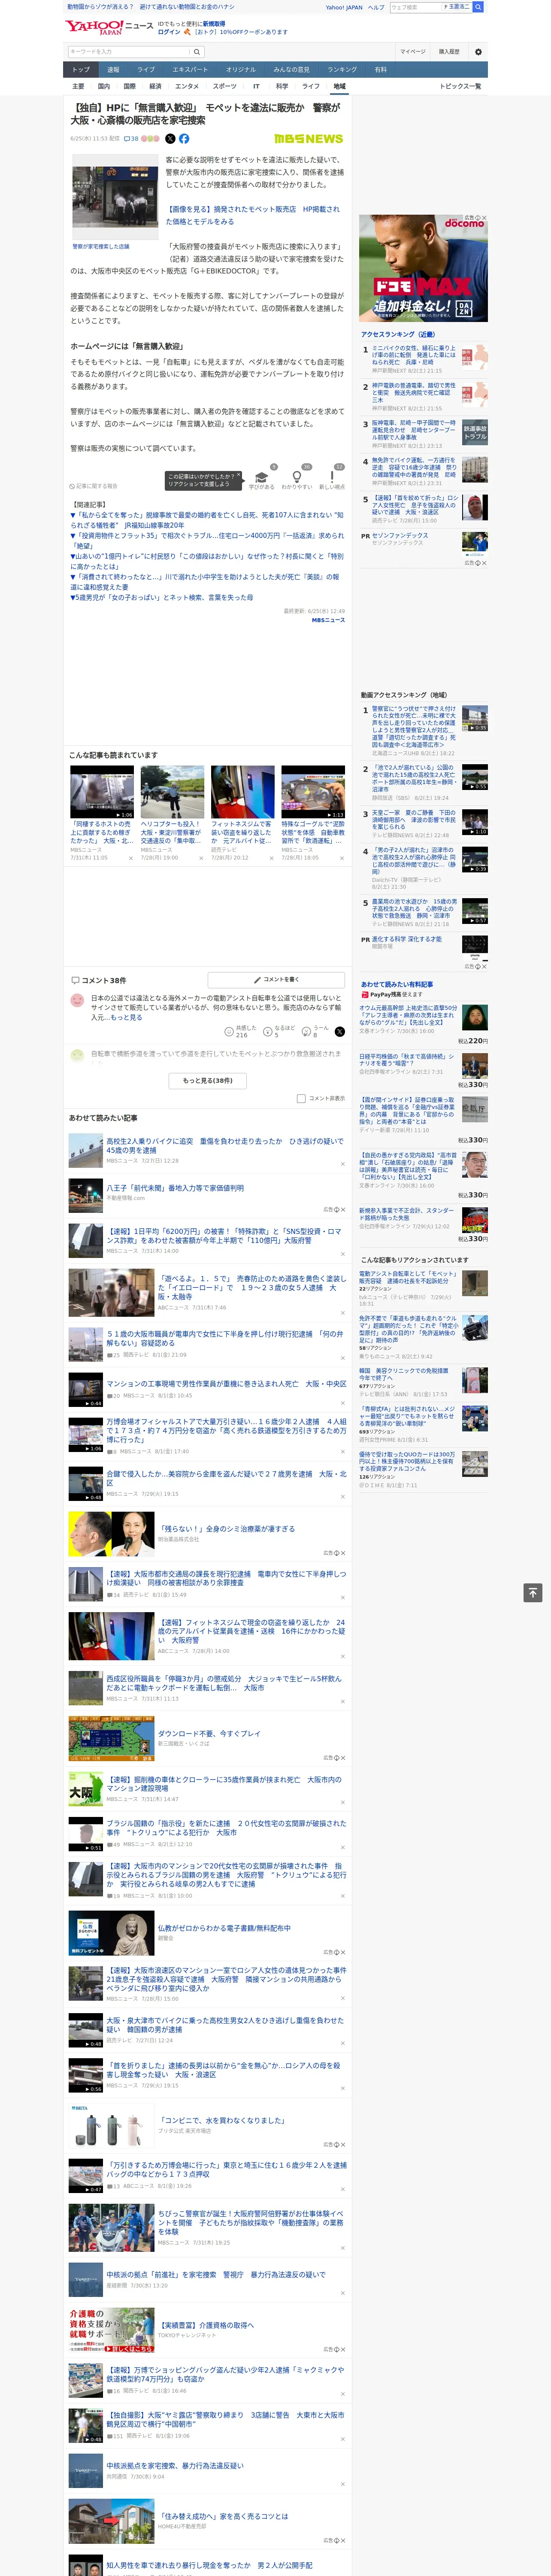Open related article about 1億円トイレ

207,561
